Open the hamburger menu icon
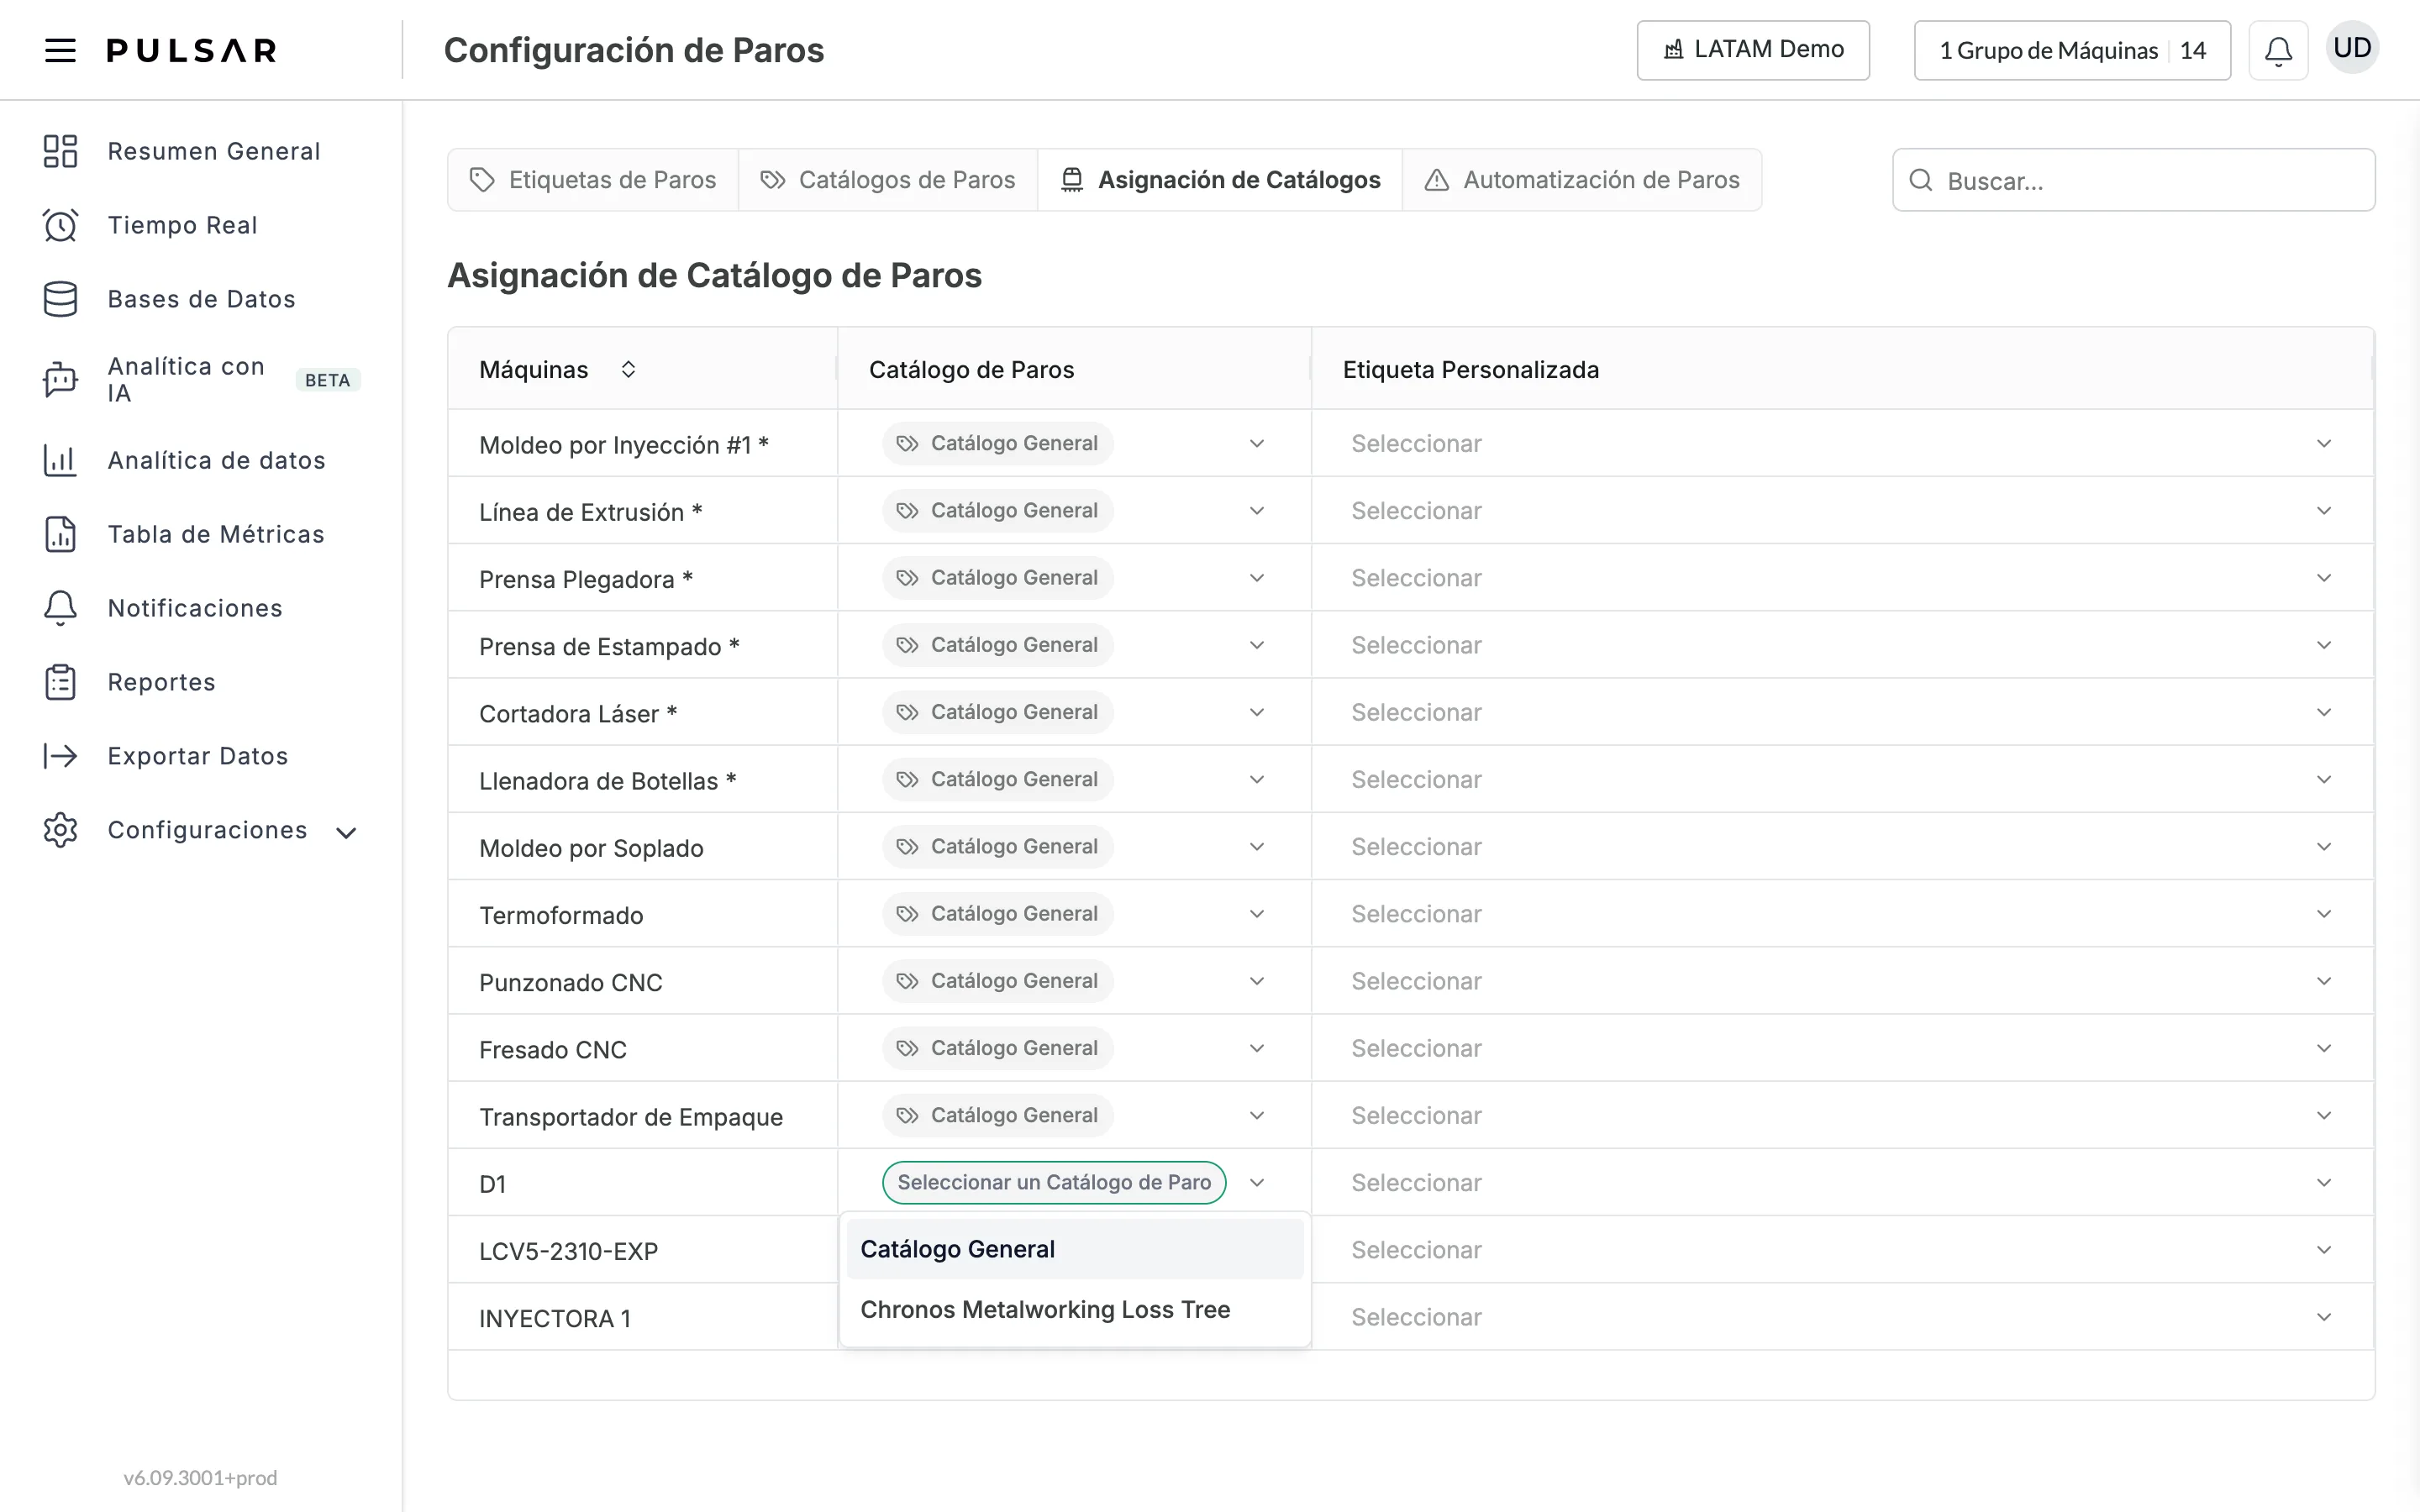The width and height of the screenshot is (2420, 1512). click(x=60, y=50)
